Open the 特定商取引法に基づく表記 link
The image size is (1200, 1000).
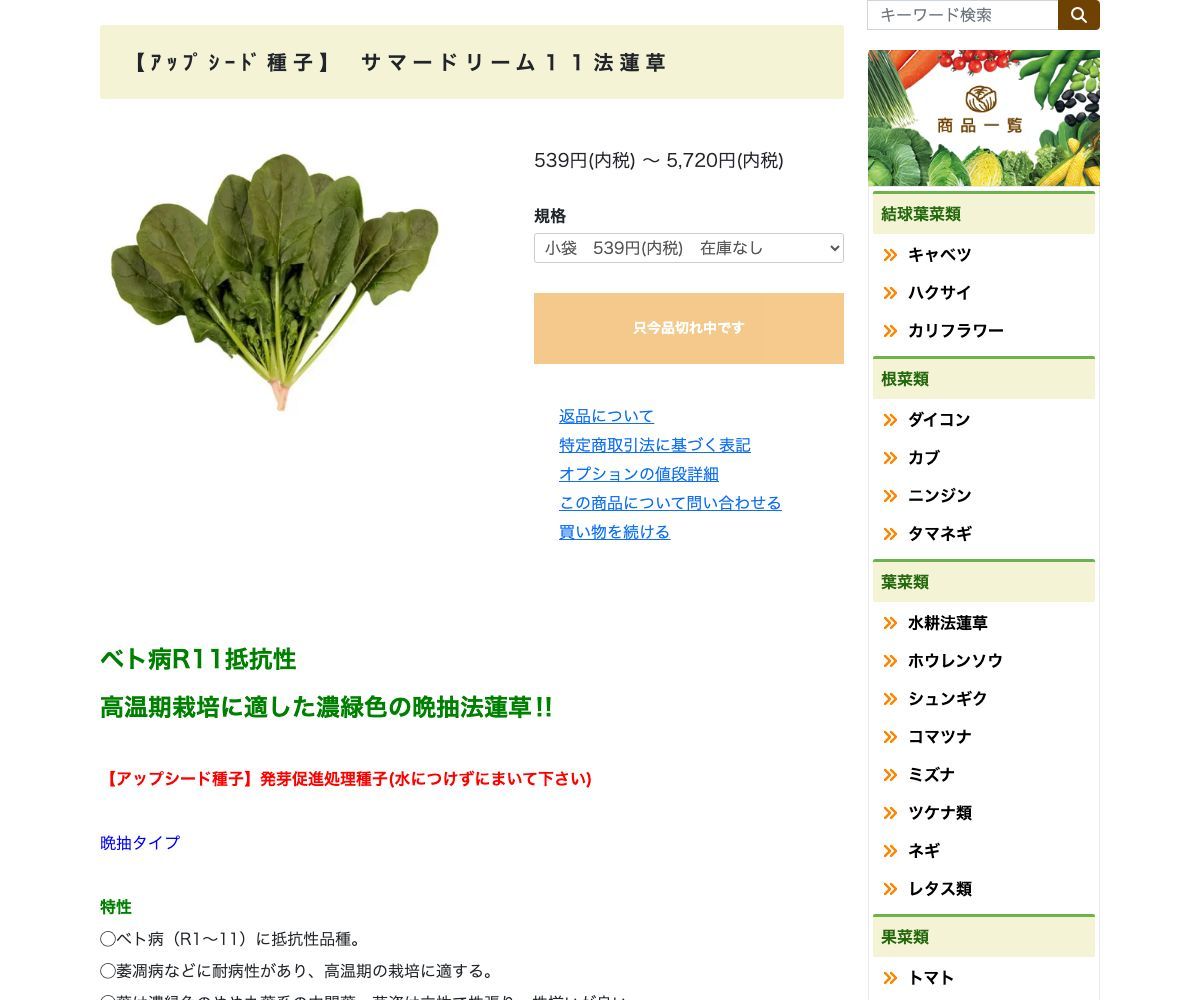[x=655, y=445]
